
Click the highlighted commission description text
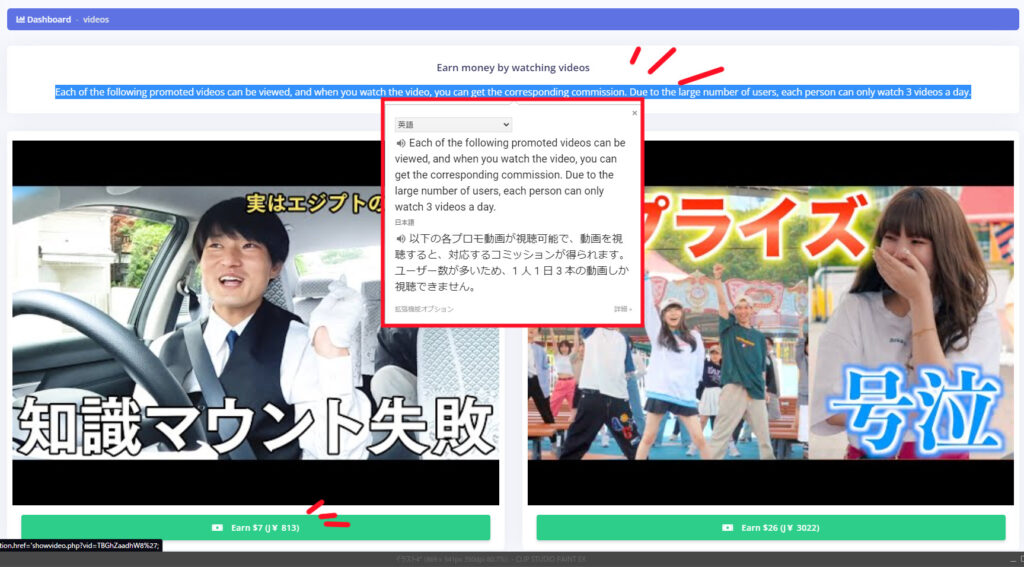point(513,92)
